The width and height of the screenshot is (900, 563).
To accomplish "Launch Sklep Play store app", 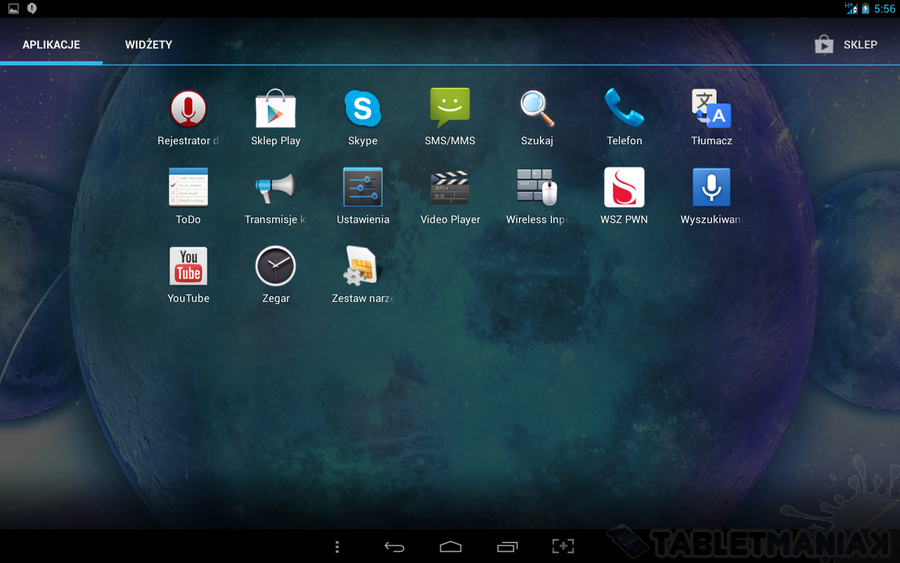I will [x=276, y=117].
